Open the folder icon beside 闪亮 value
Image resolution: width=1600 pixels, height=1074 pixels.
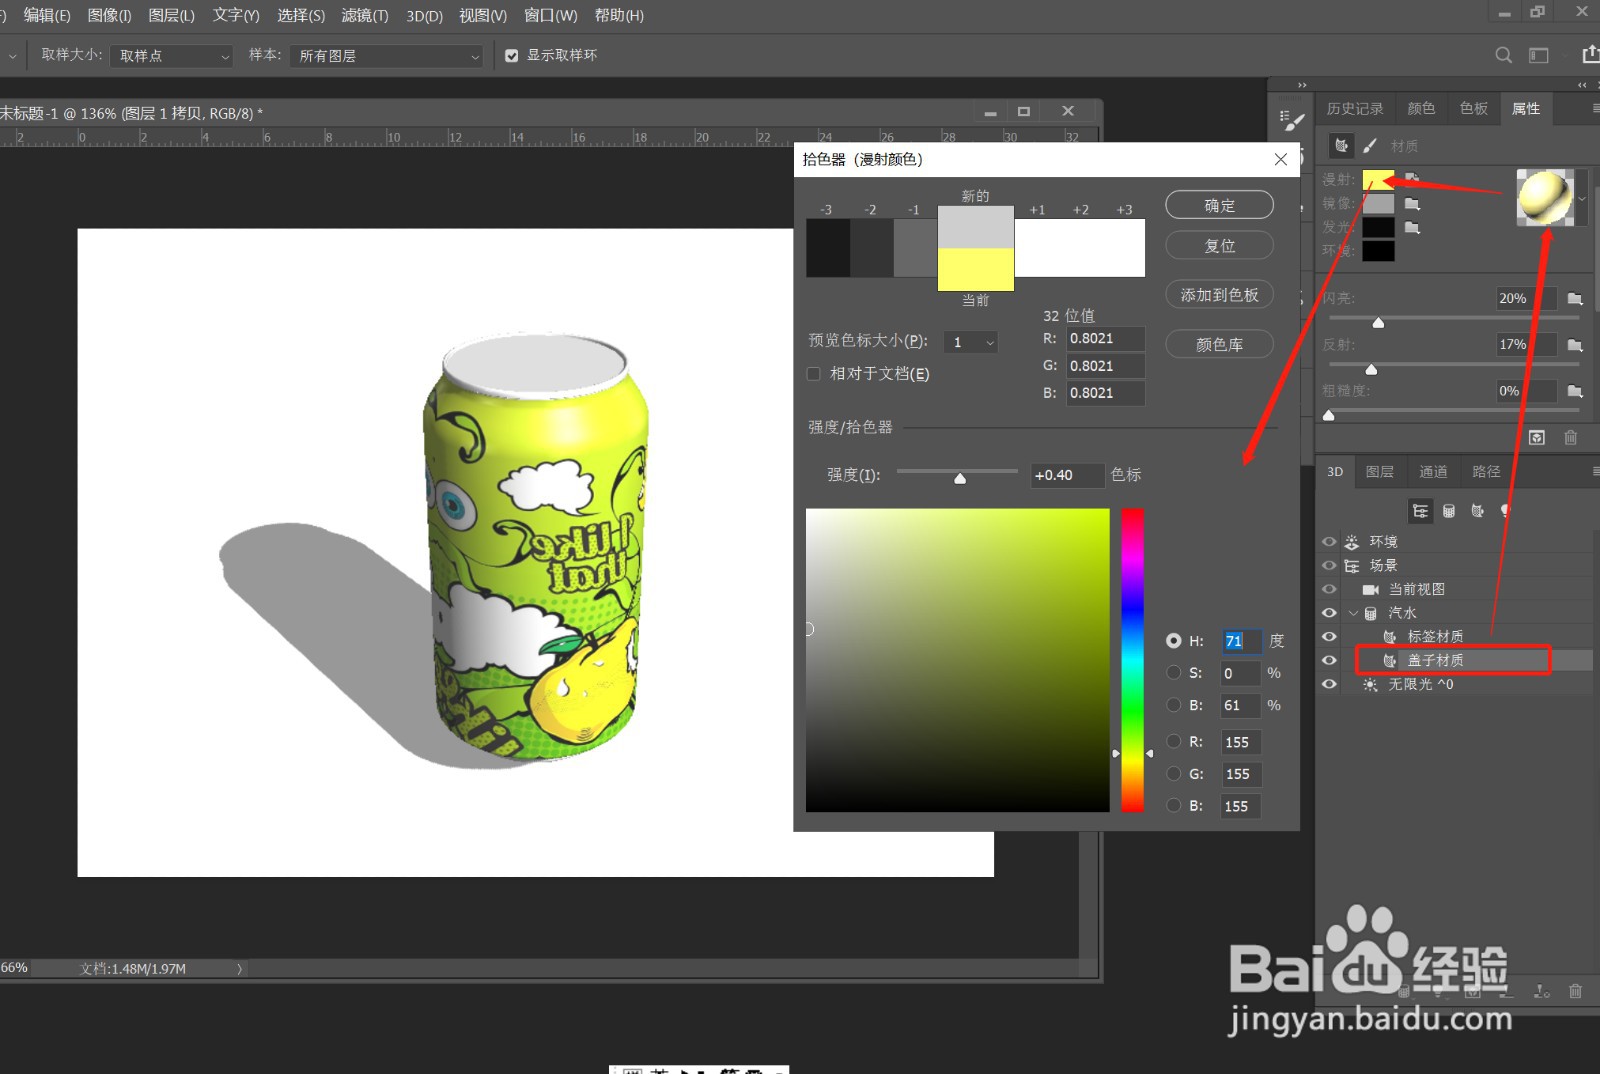pyautogui.click(x=1575, y=299)
